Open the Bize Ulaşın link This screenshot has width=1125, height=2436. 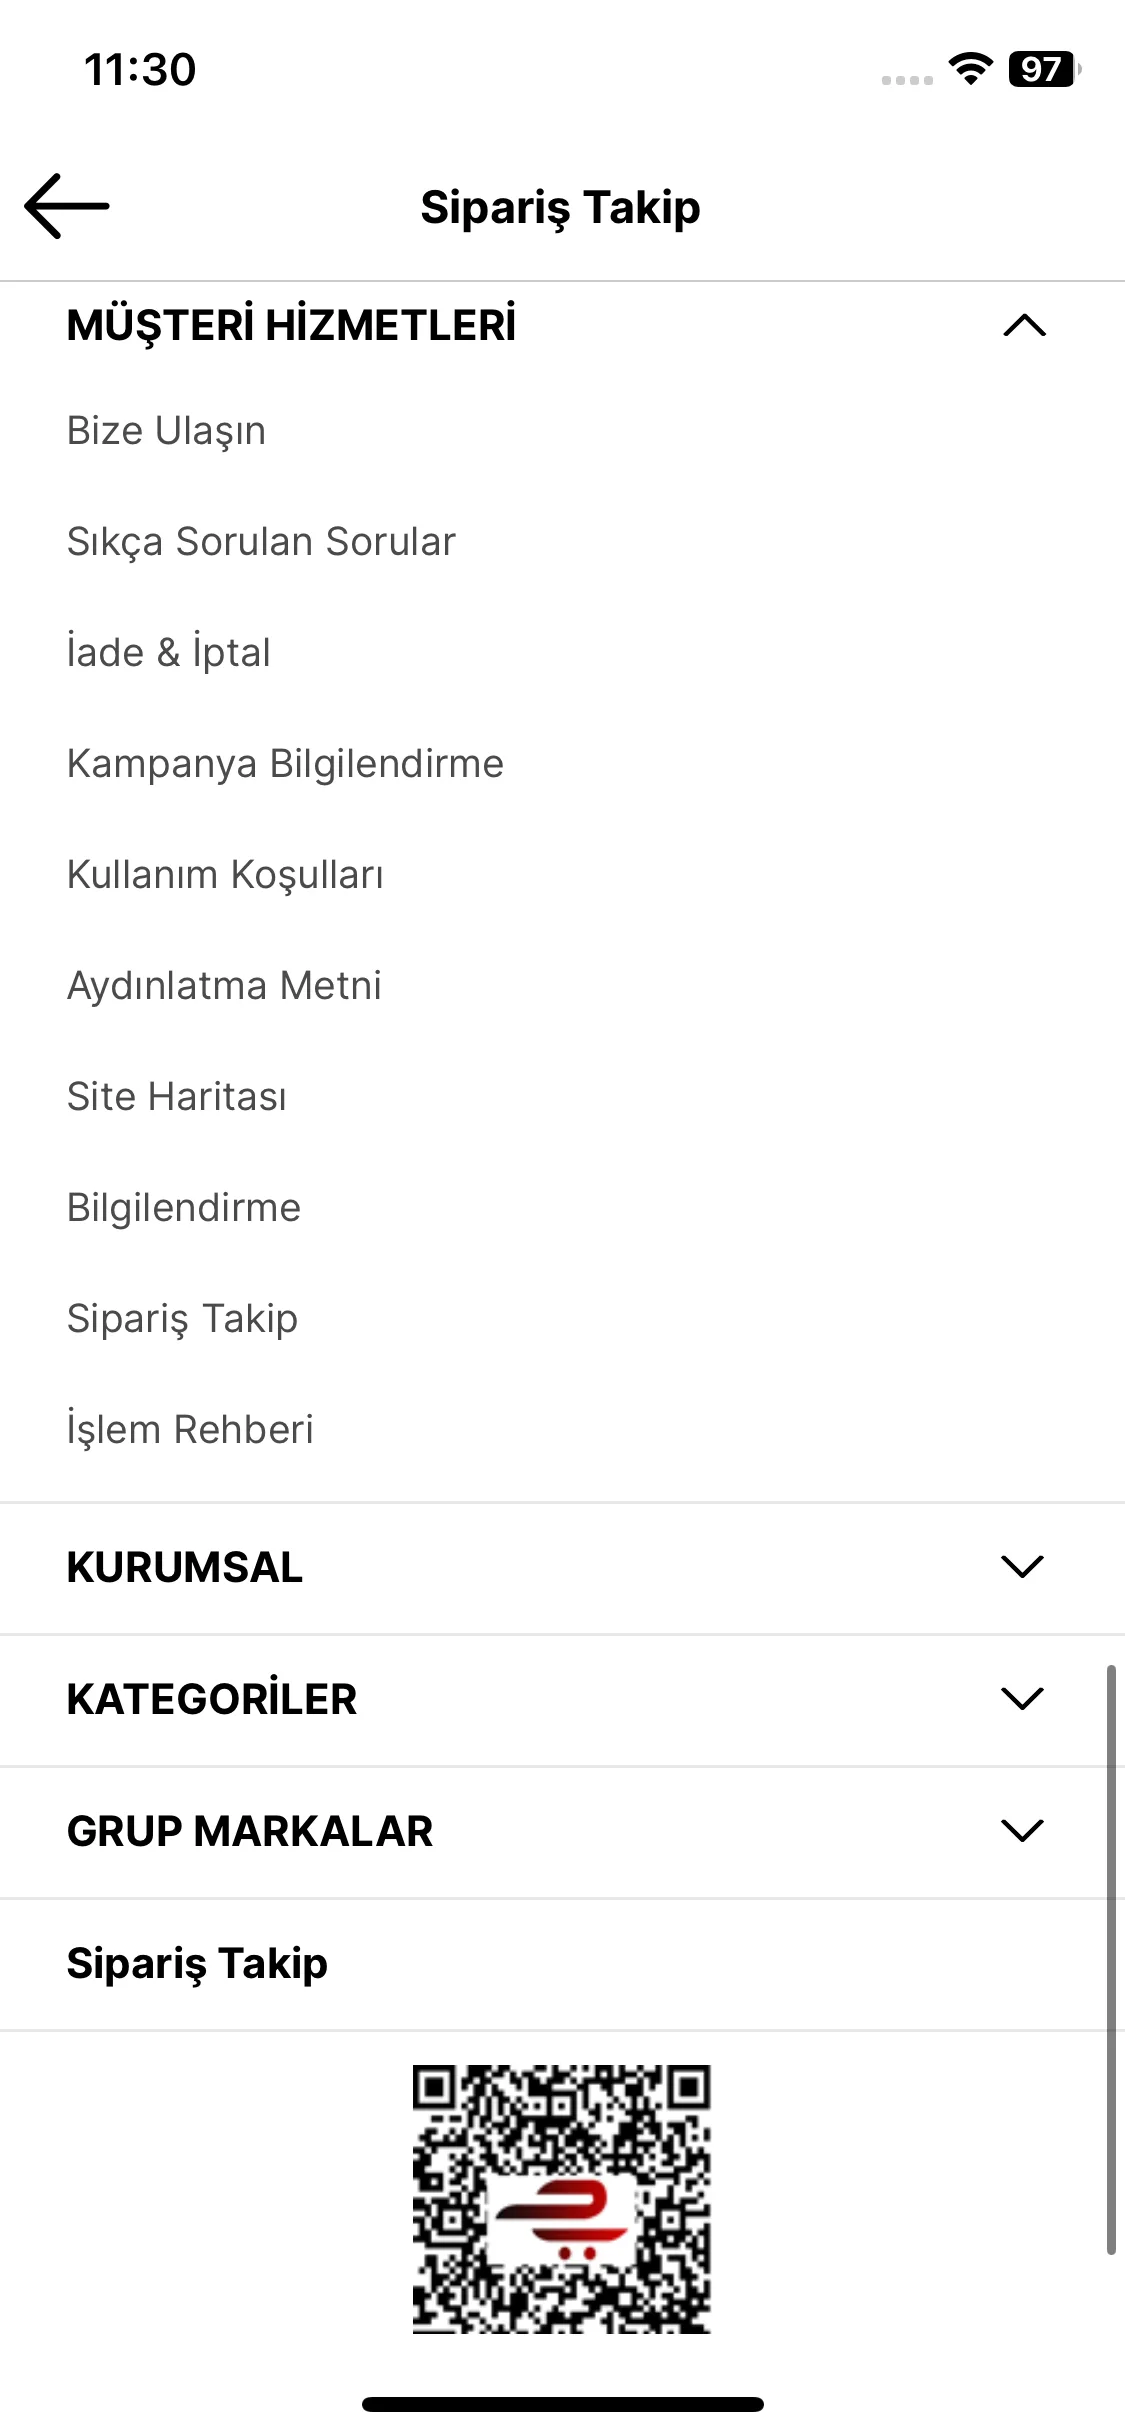point(166,431)
